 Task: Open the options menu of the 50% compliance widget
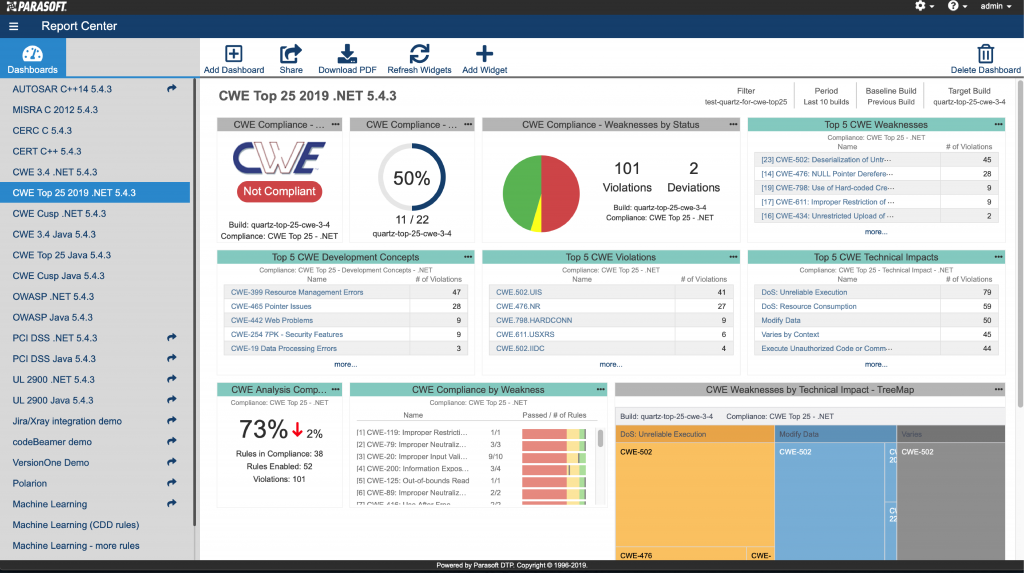click(468, 124)
